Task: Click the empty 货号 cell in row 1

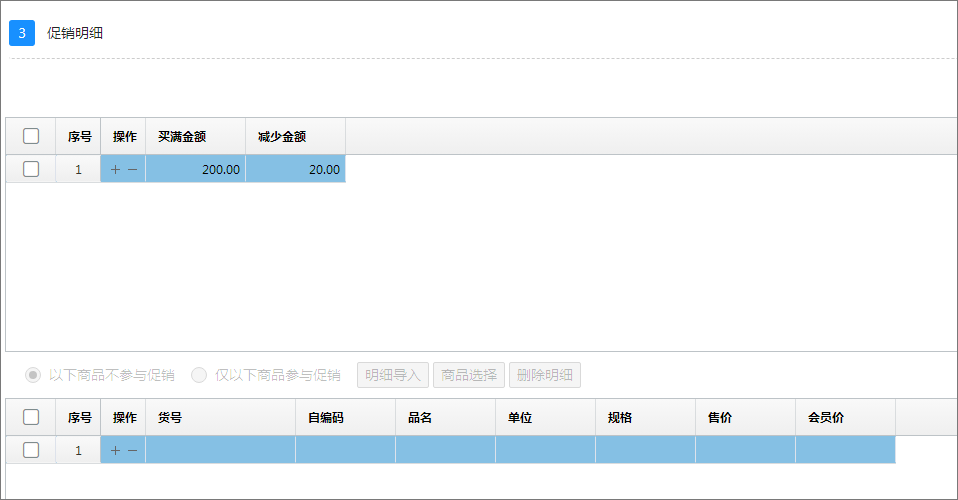Action: coord(221,450)
